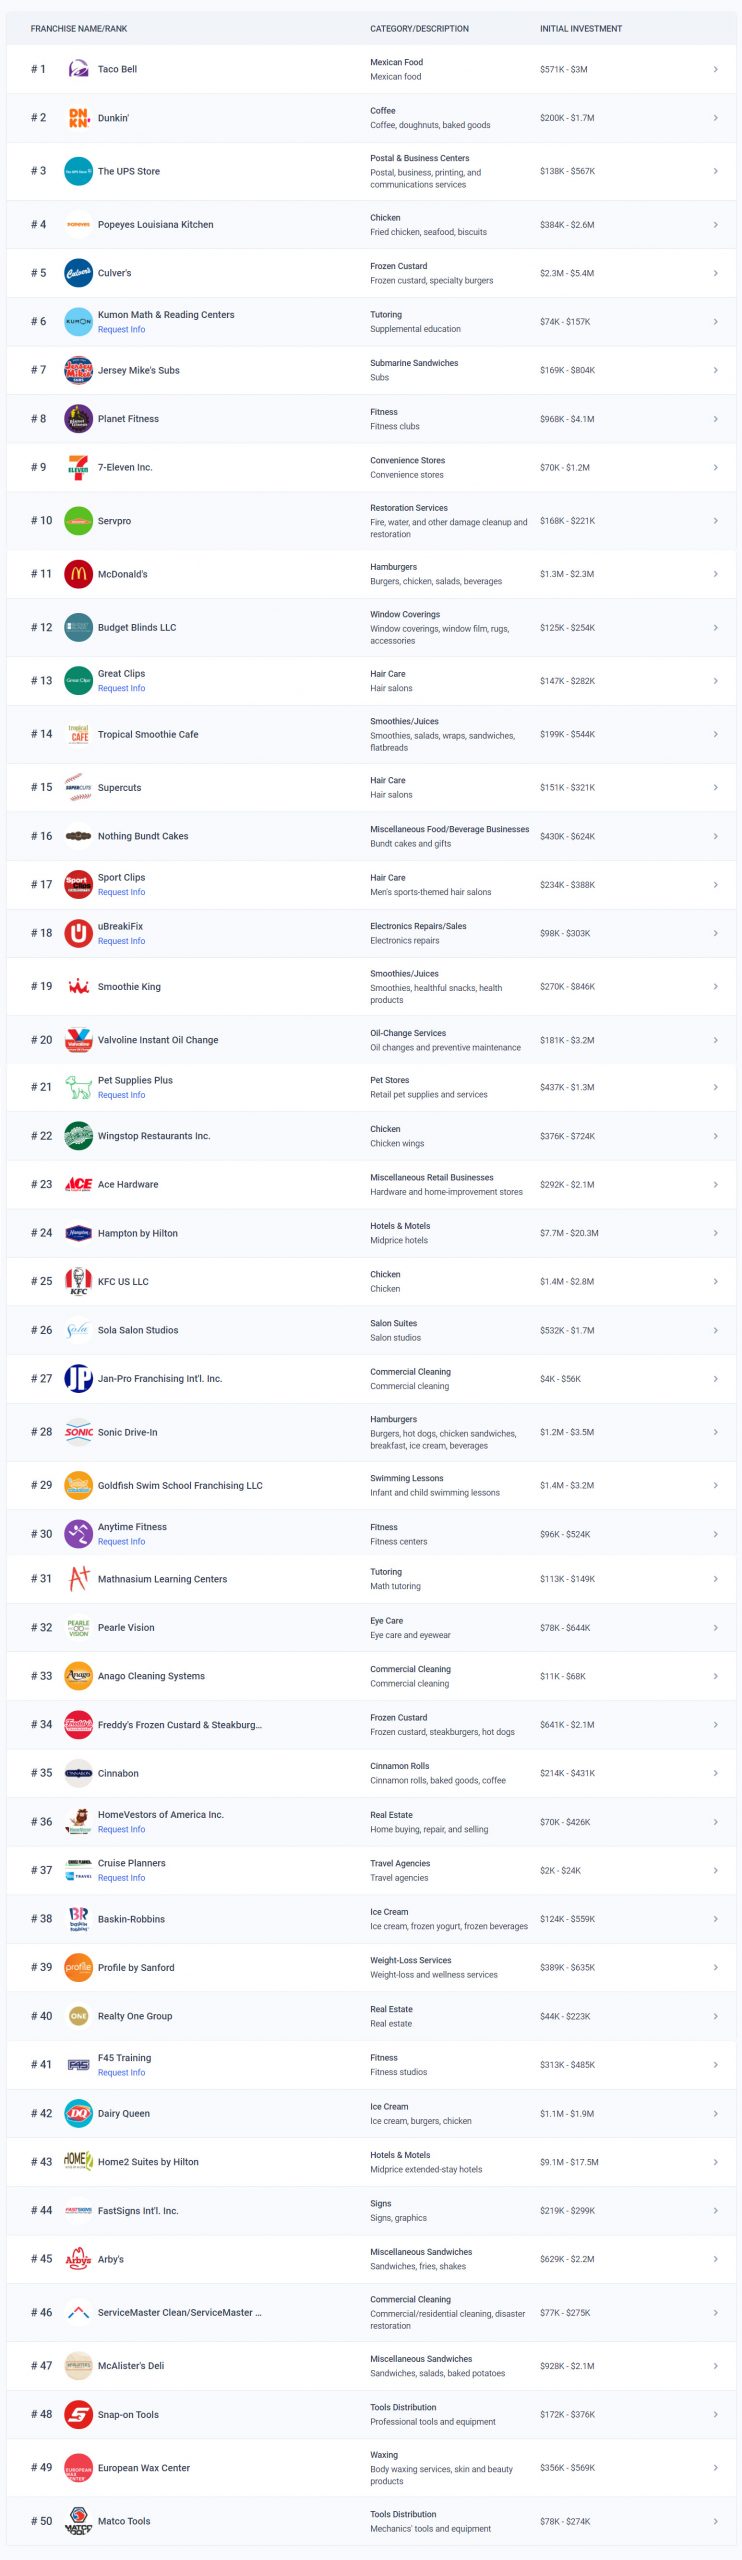Click the Franchise Name/Rank column header

click(x=79, y=29)
